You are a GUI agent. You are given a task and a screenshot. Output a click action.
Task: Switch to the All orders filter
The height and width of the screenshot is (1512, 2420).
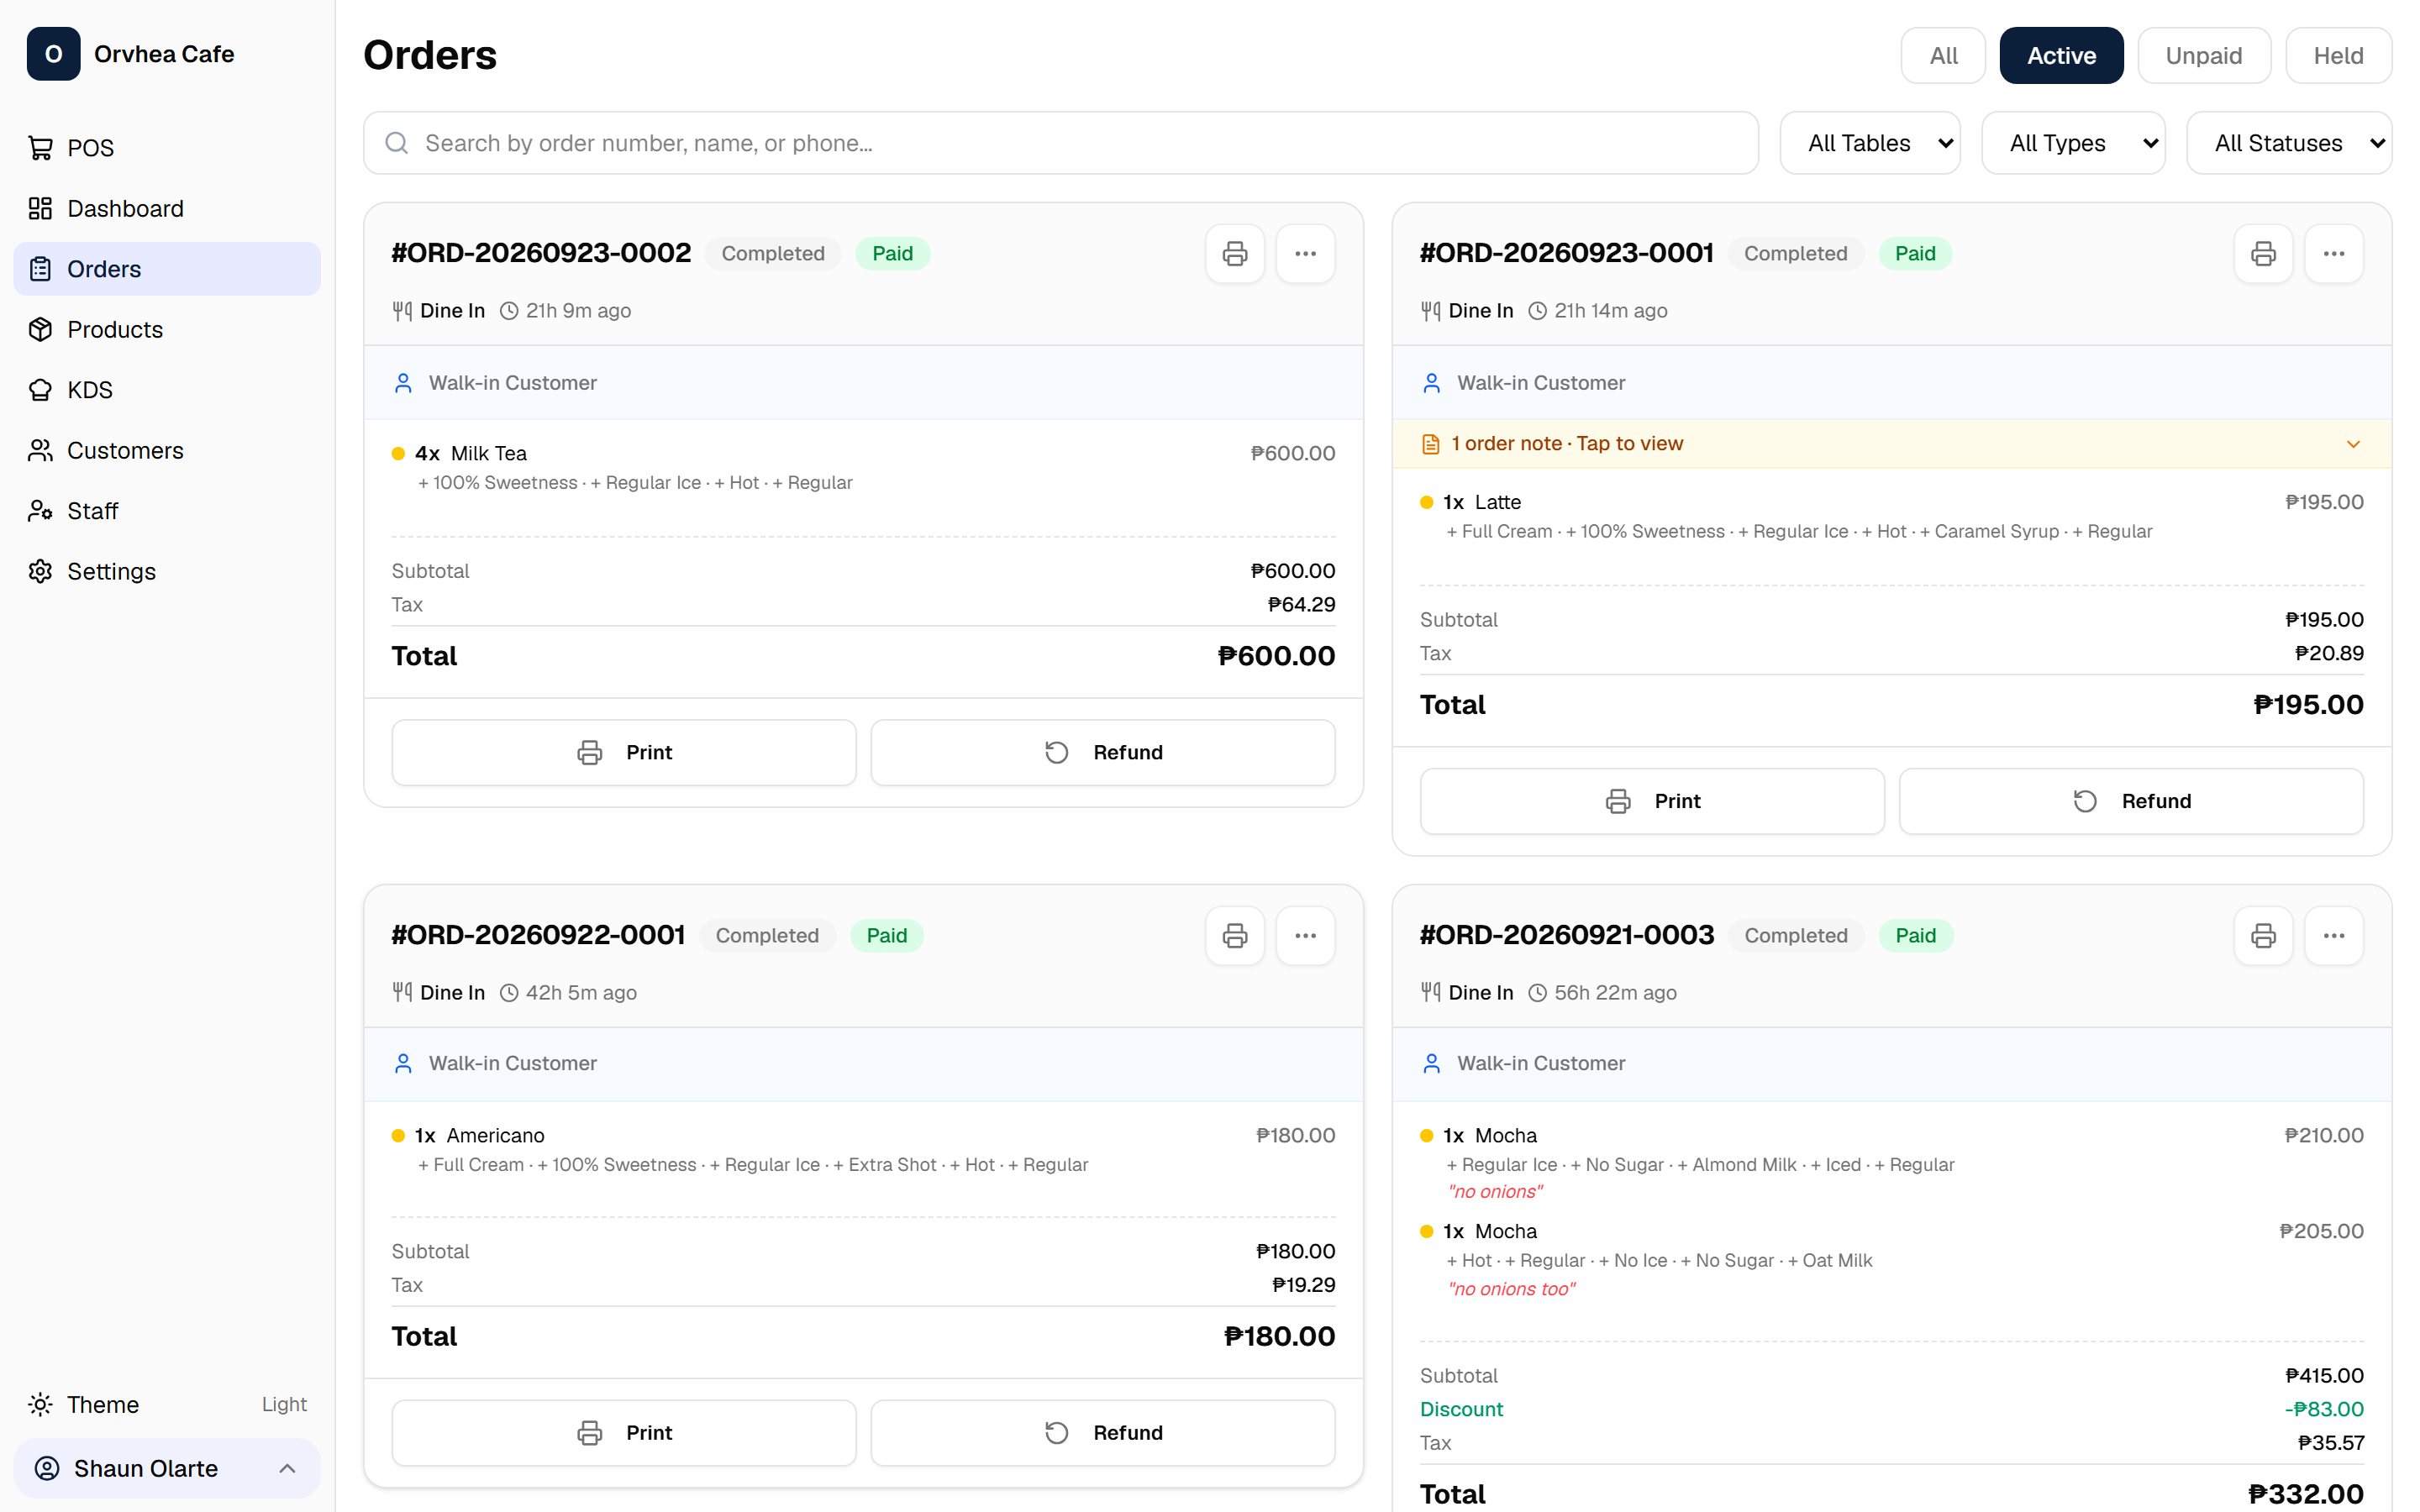click(x=1943, y=56)
